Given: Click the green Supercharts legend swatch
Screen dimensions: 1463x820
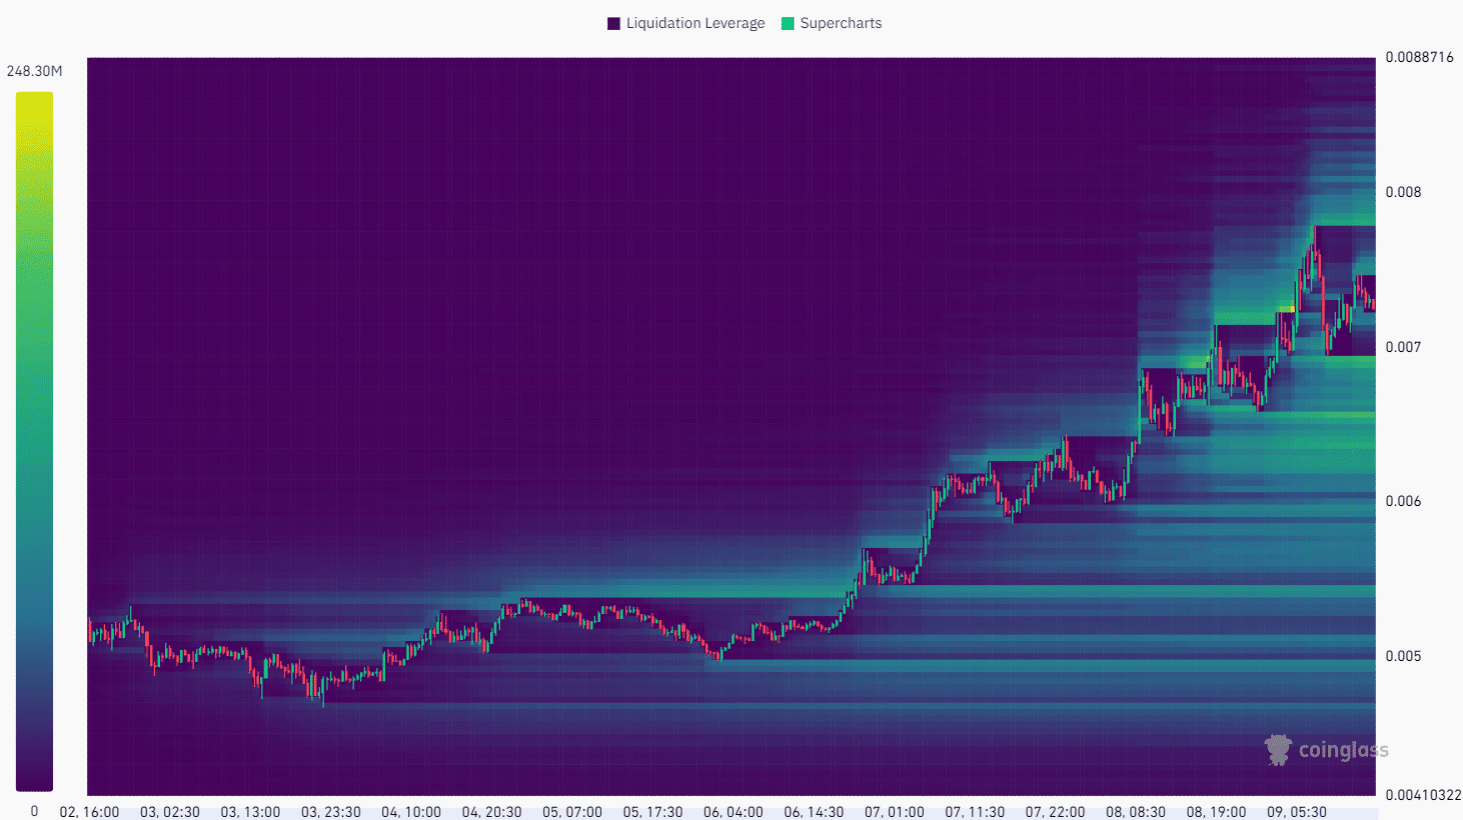Looking at the screenshot, I should pyautogui.click(x=788, y=23).
